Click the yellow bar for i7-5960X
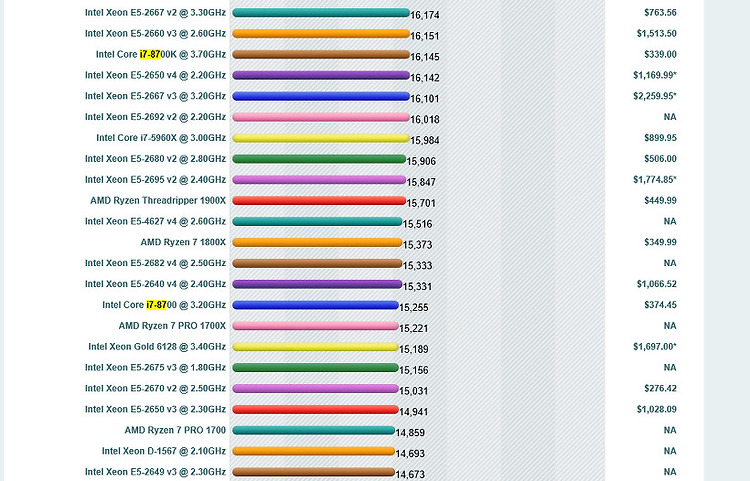The width and height of the screenshot is (750, 481). point(321,138)
